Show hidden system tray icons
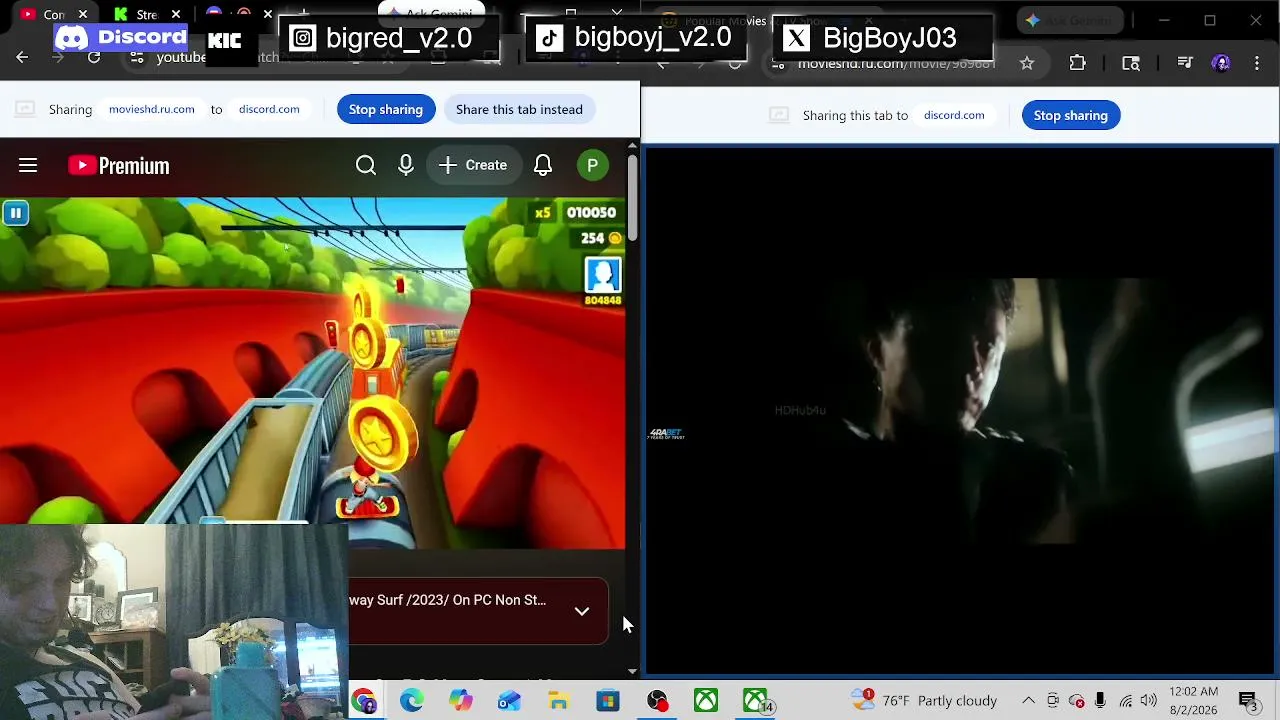Image resolution: width=1280 pixels, height=720 pixels. point(1028,701)
